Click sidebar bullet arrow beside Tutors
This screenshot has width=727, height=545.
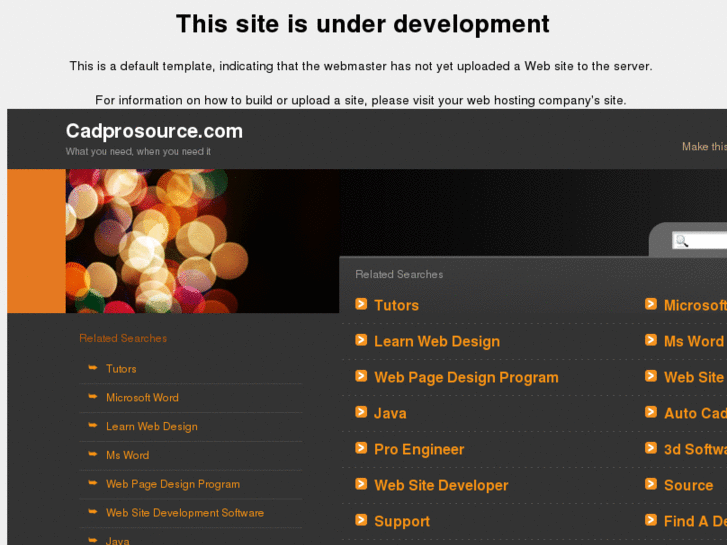[x=93, y=368]
